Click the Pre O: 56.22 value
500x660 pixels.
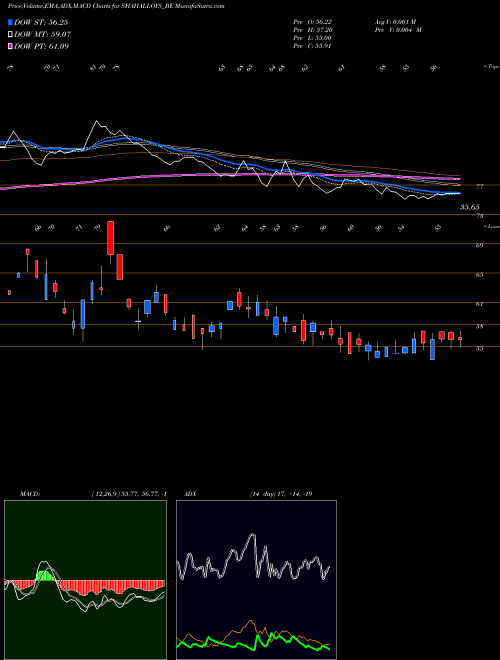coord(313,22)
